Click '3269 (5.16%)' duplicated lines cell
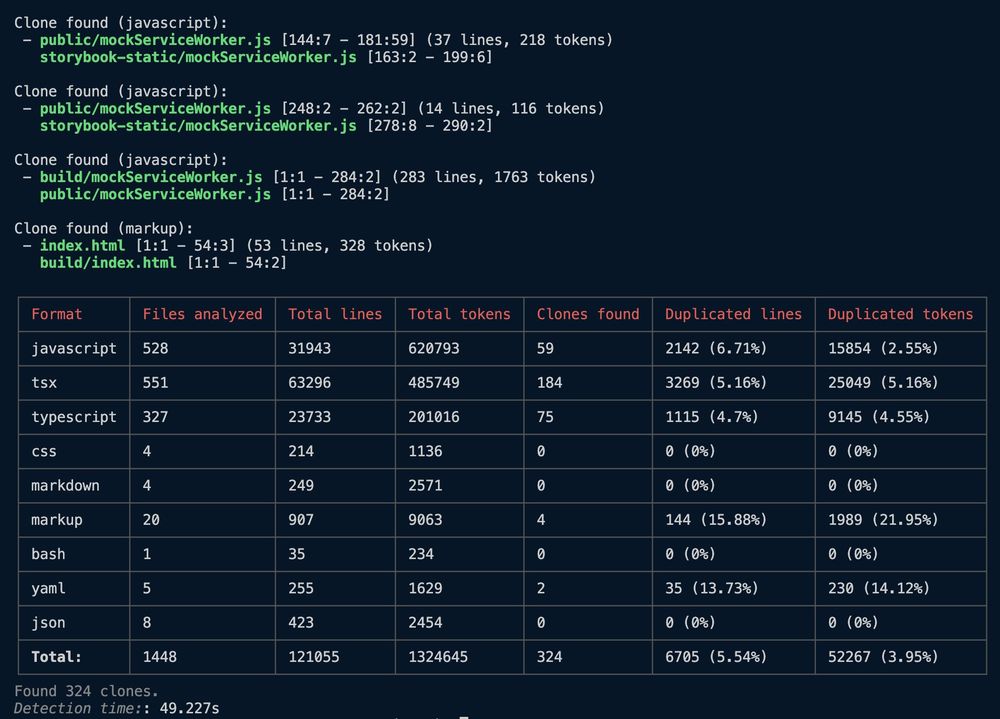This screenshot has width=1000, height=719. [x=716, y=383]
